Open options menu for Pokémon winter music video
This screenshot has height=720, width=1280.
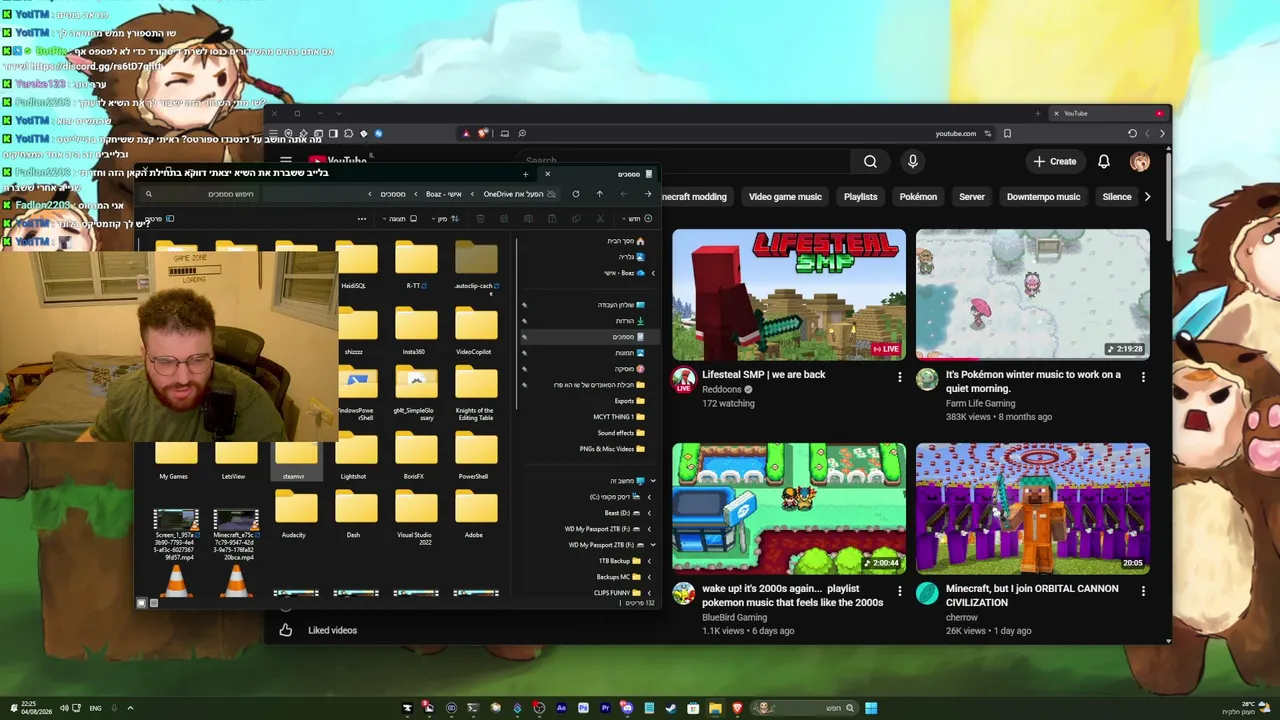[x=1143, y=377]
